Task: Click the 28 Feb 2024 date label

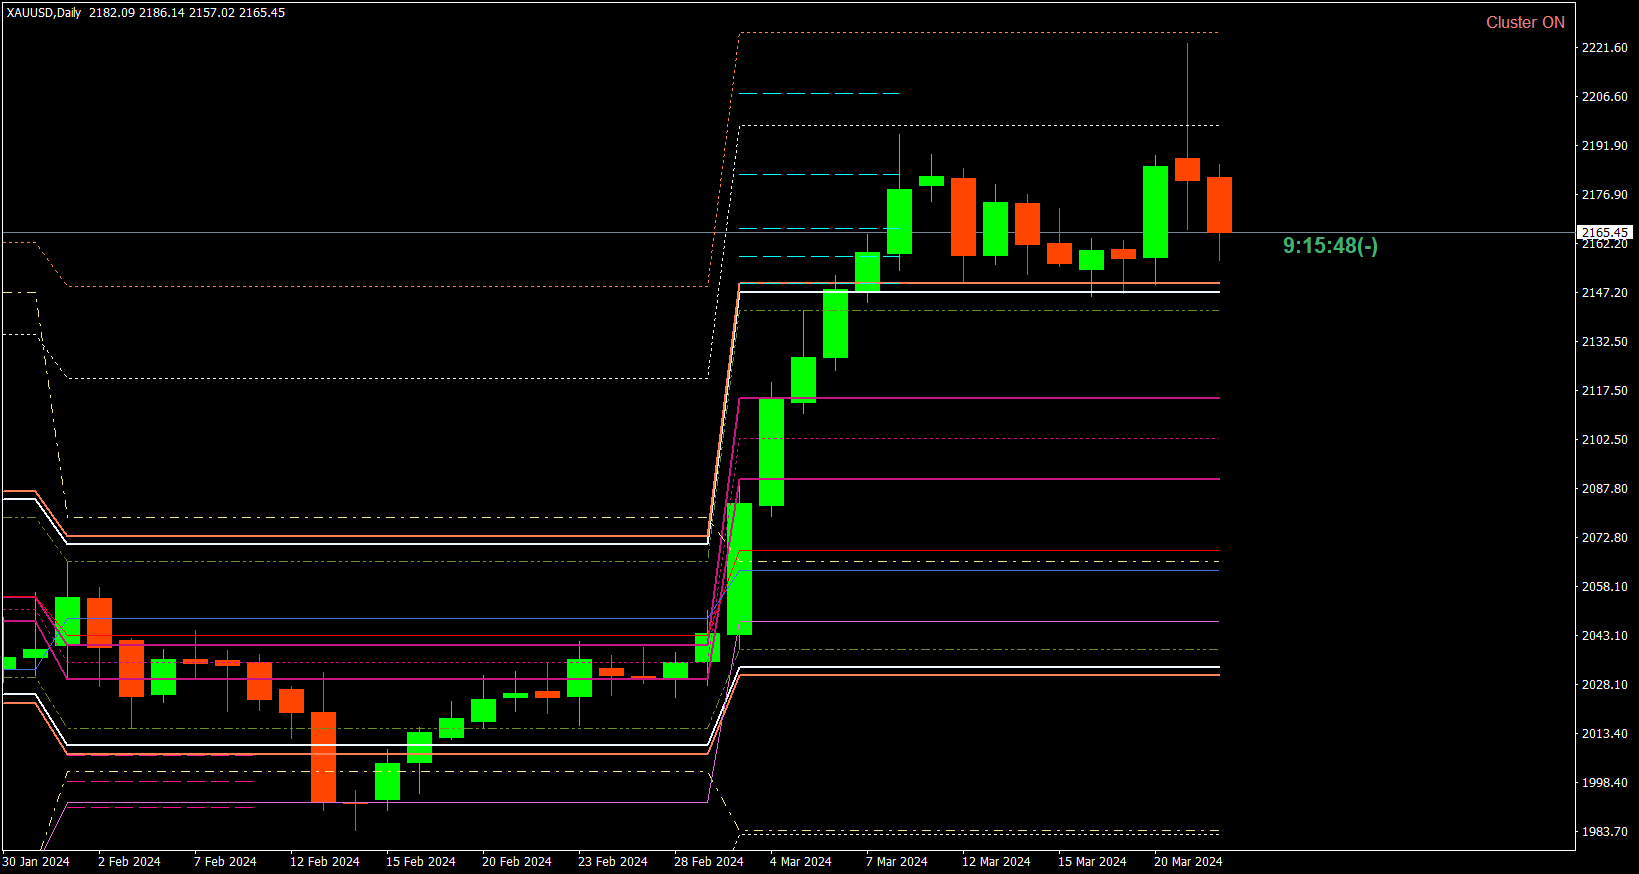Action: click(709, 862)
